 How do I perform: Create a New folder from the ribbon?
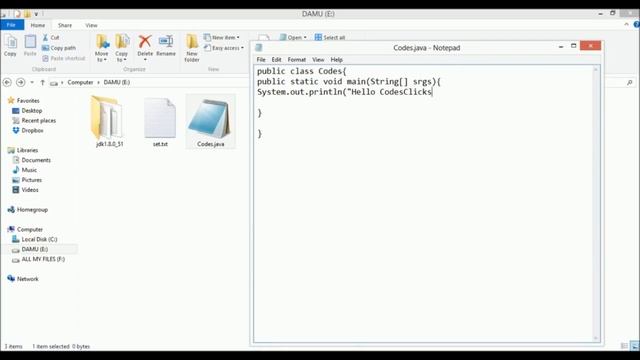tap(192, 48)
